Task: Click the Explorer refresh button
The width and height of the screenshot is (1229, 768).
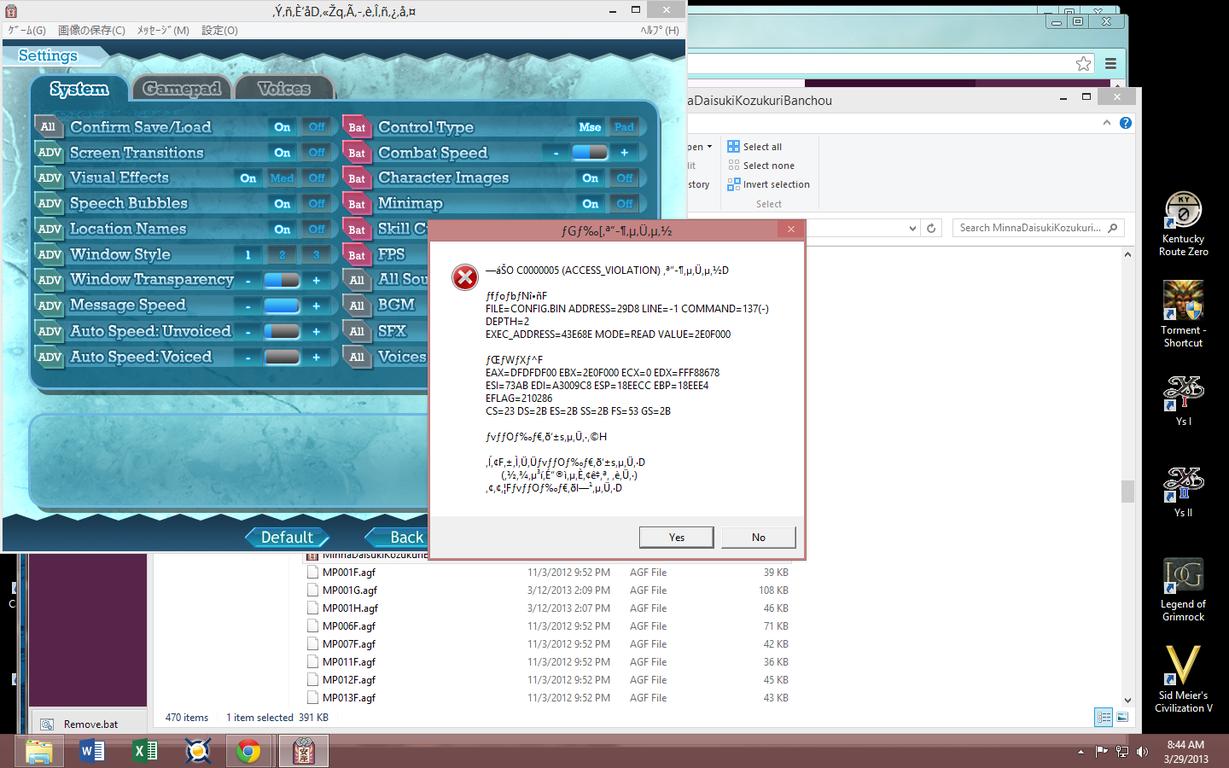Action: coord(931,228)
